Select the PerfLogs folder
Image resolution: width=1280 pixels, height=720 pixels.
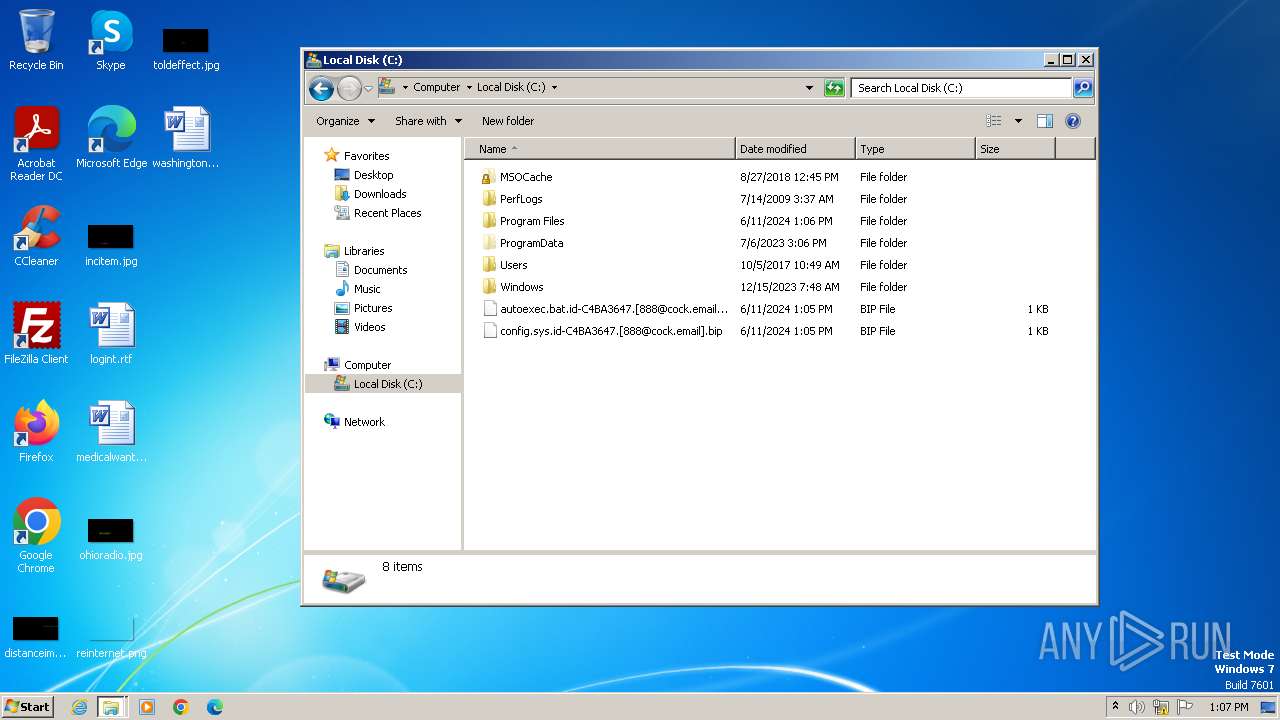pos(521,199)
